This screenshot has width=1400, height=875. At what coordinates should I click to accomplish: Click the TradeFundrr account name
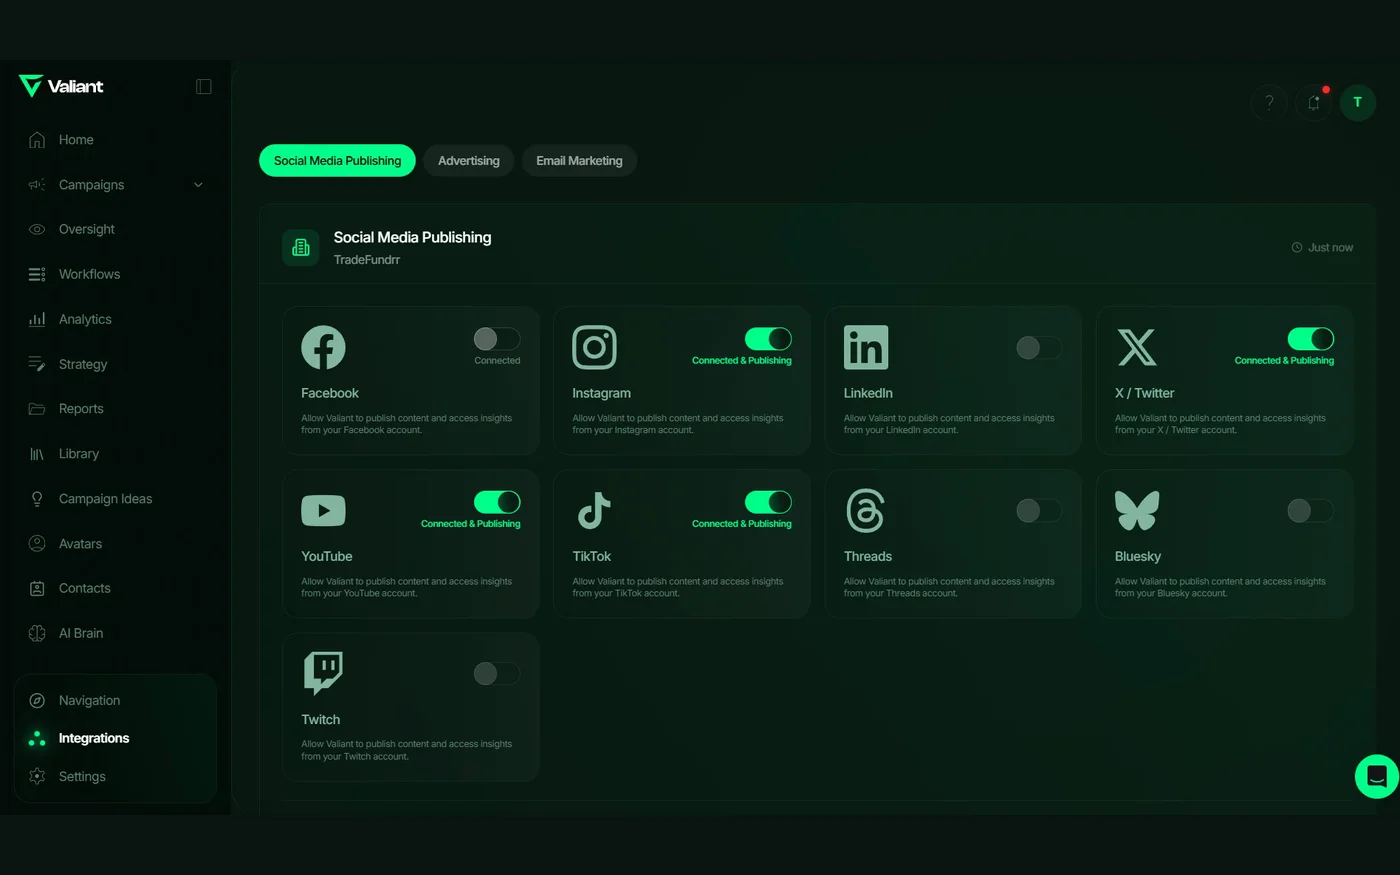coord(367,260)
